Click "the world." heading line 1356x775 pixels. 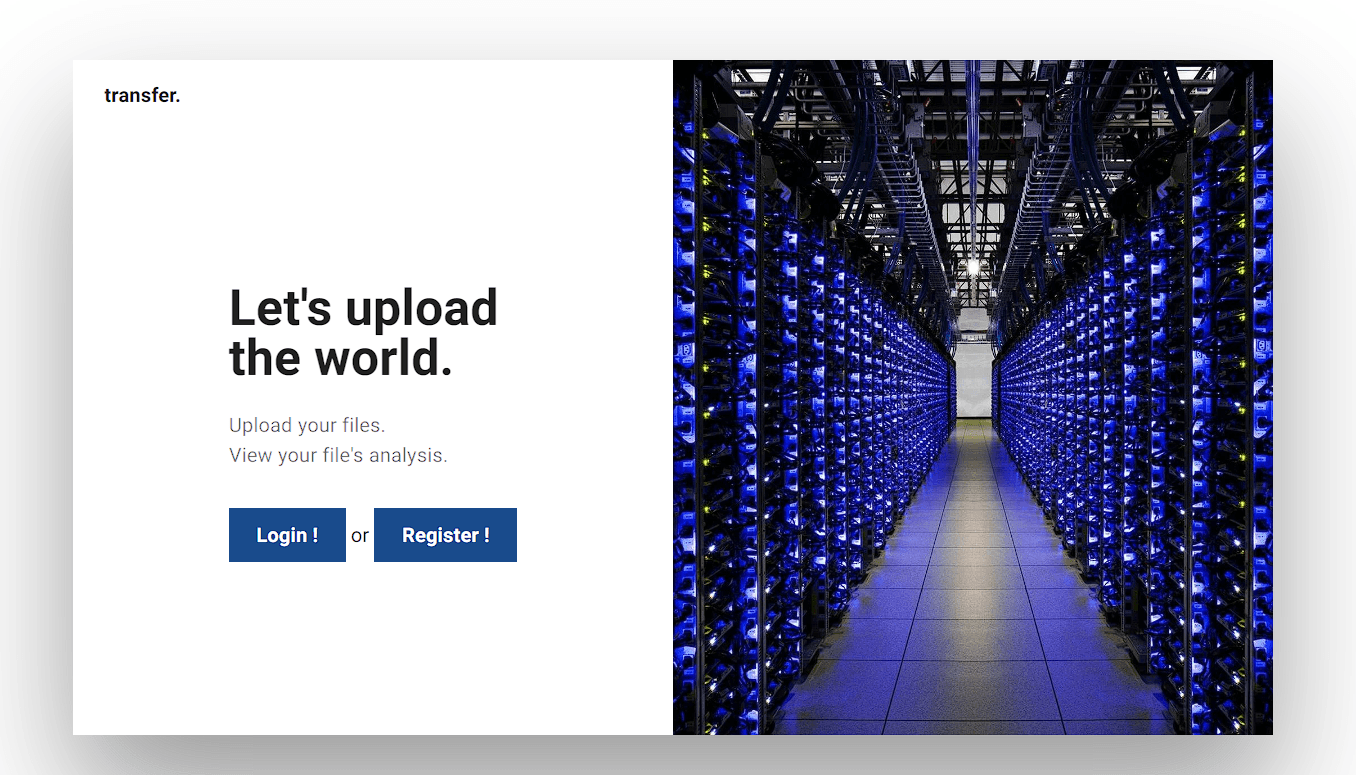(x=340, y=358)
